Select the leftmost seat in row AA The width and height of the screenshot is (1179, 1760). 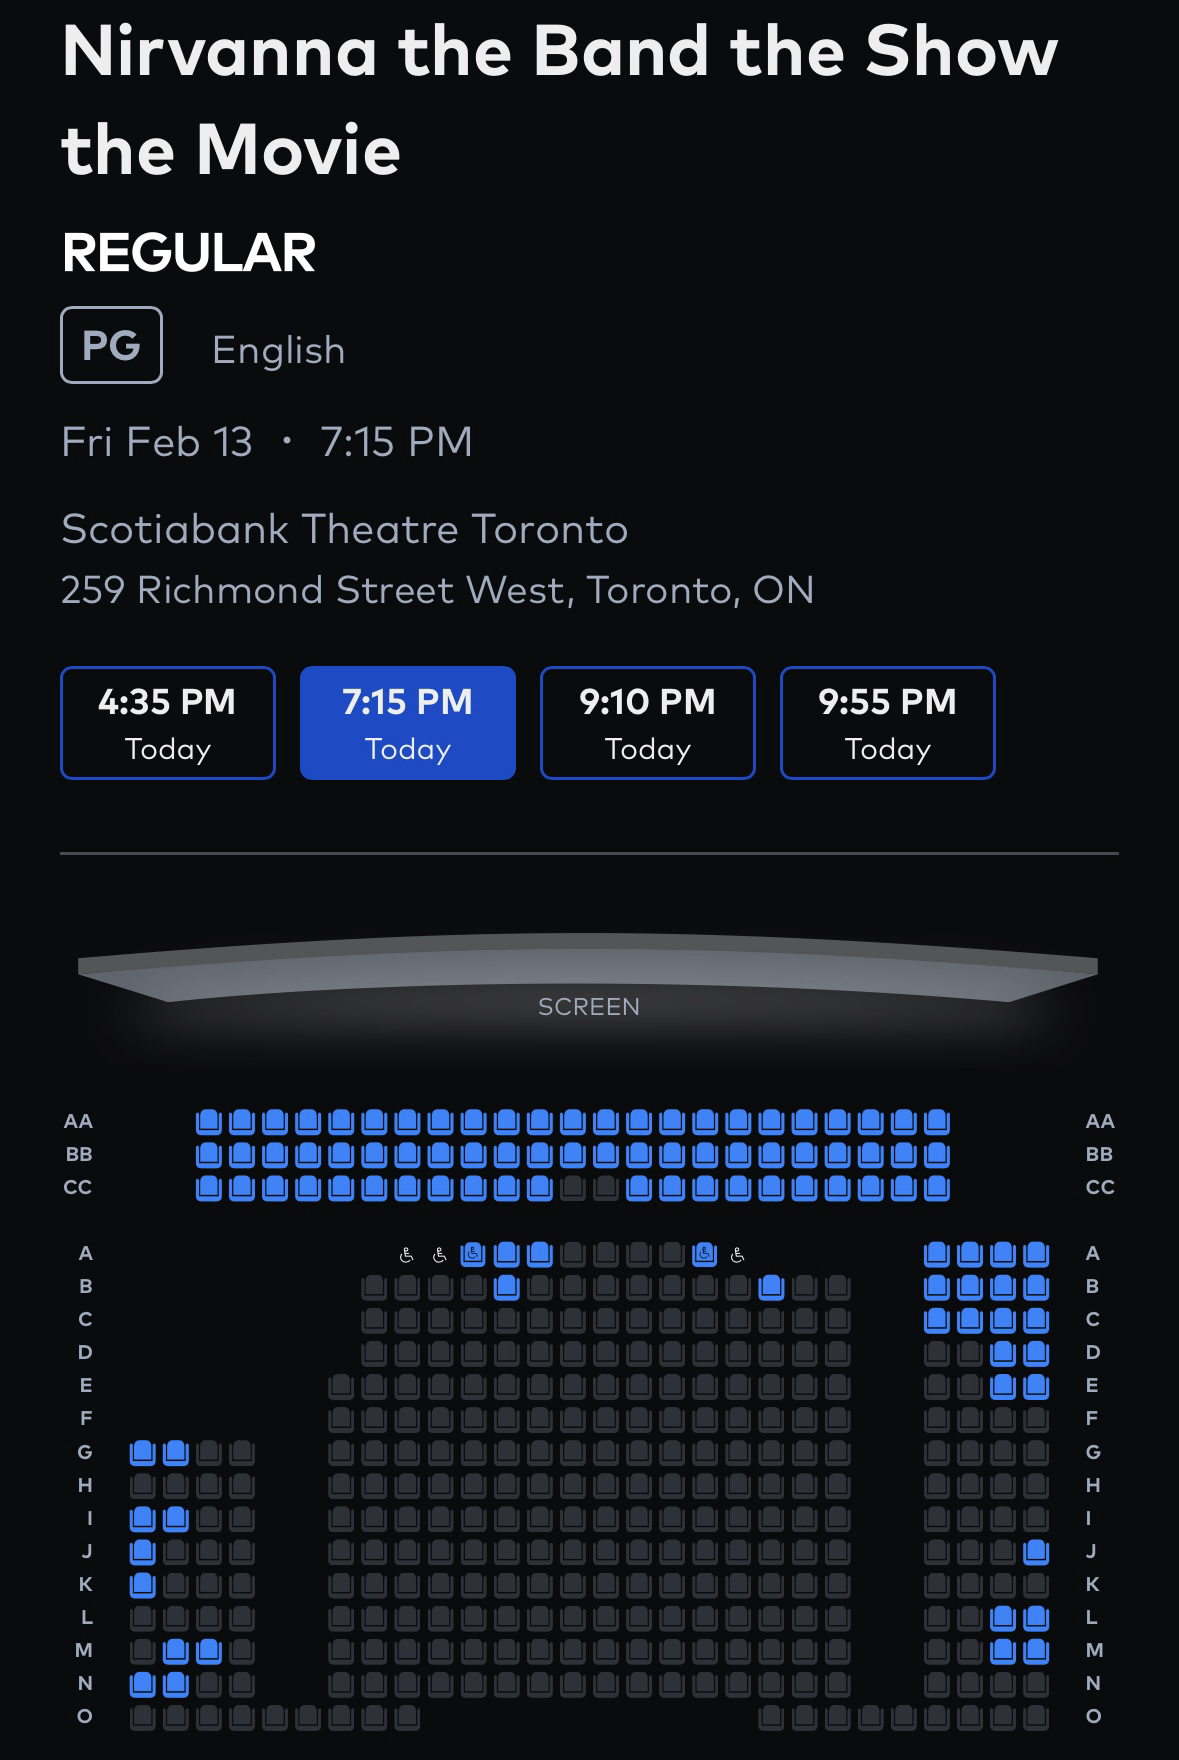tap(208, 1121)
